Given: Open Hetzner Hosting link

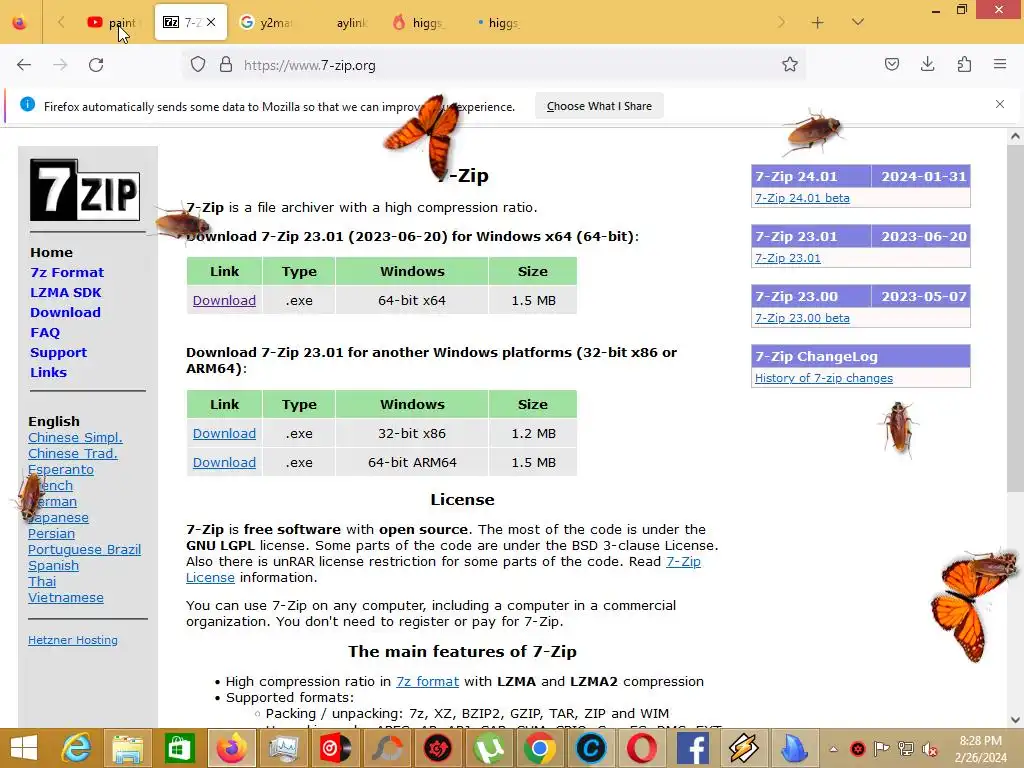Looking at the screenshot, I should (x=72, y=640).
